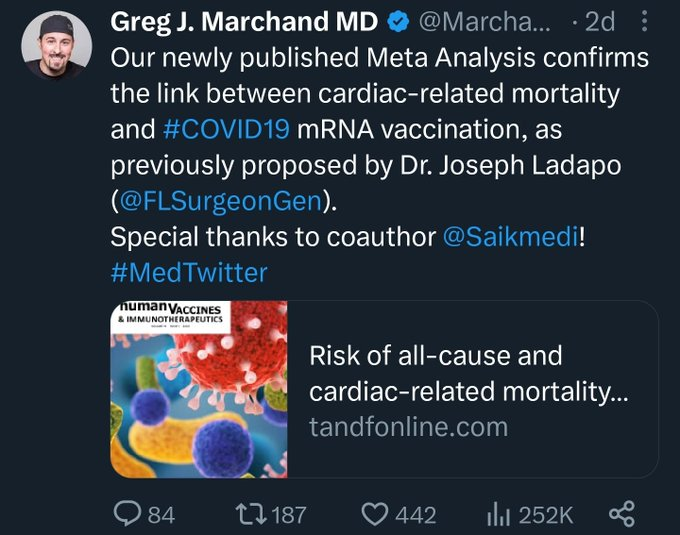
Task: Click the 252K views count
Action: 546,514
